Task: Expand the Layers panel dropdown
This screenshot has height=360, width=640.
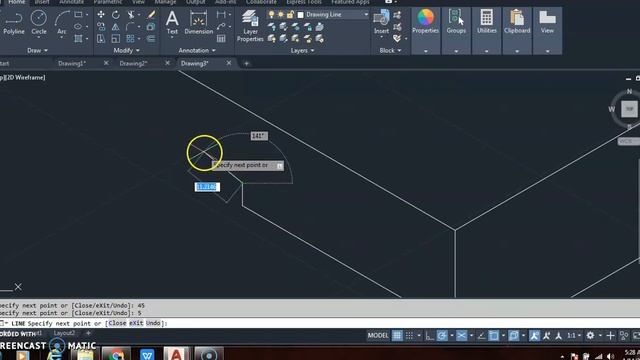Action: coord(302,51)
